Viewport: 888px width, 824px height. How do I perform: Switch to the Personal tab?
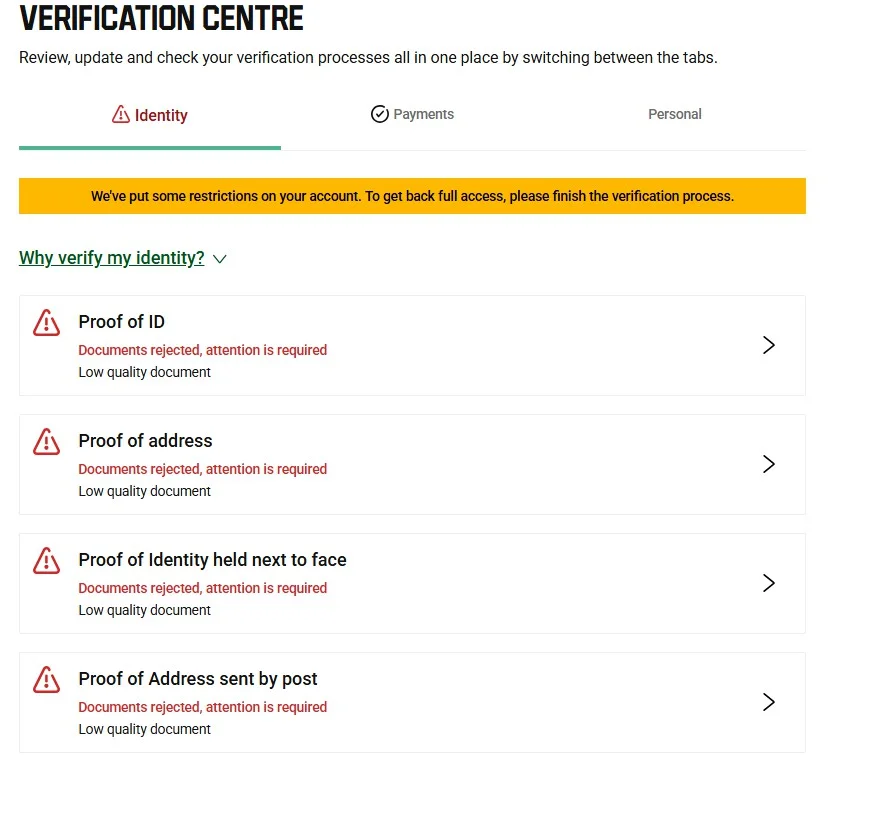674,114
